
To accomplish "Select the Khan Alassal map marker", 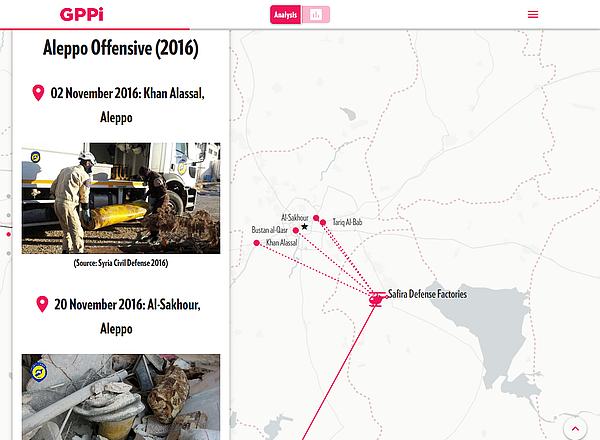I will [x=257, y=243].
